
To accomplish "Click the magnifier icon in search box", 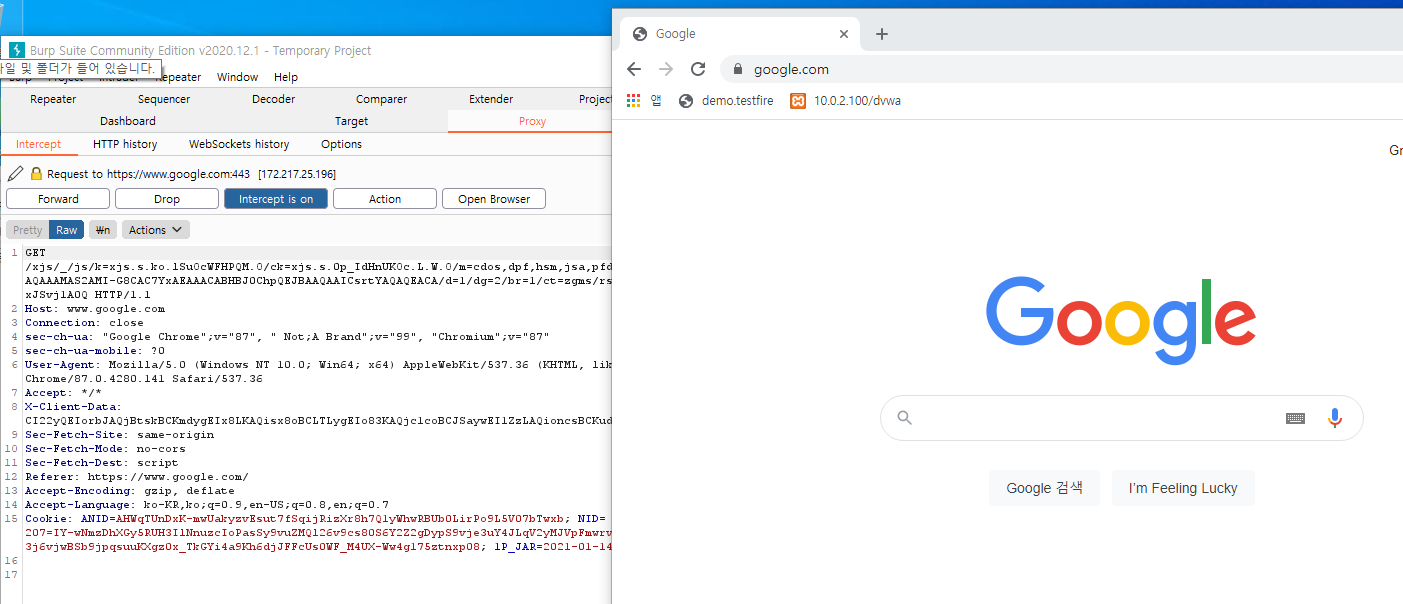I will (x=905, y=418).
